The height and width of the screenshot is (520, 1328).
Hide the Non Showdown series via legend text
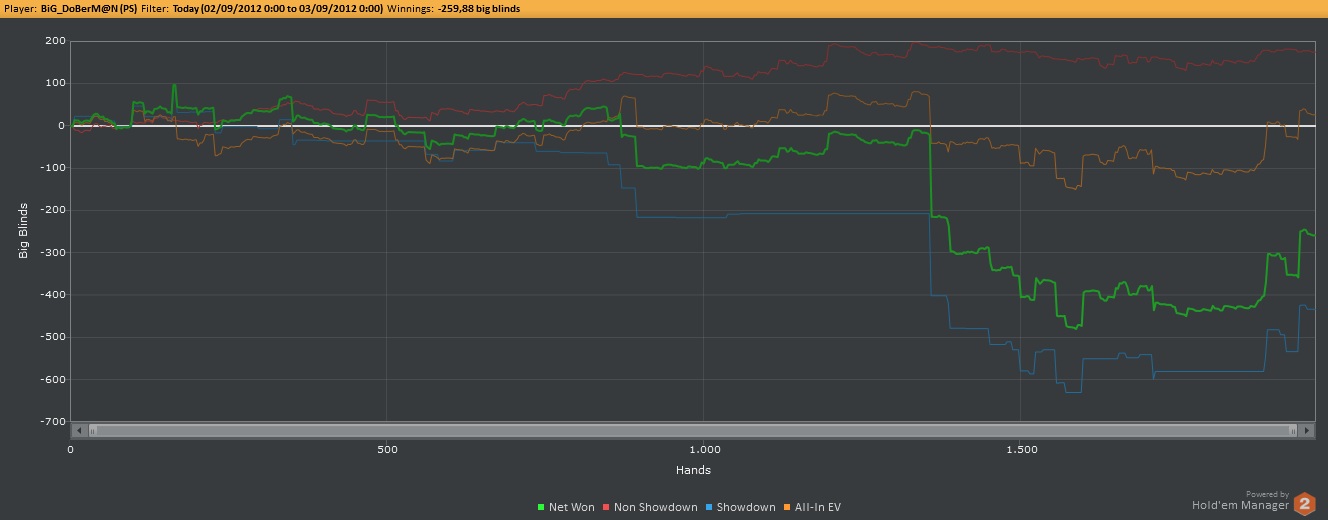point(655,508)
